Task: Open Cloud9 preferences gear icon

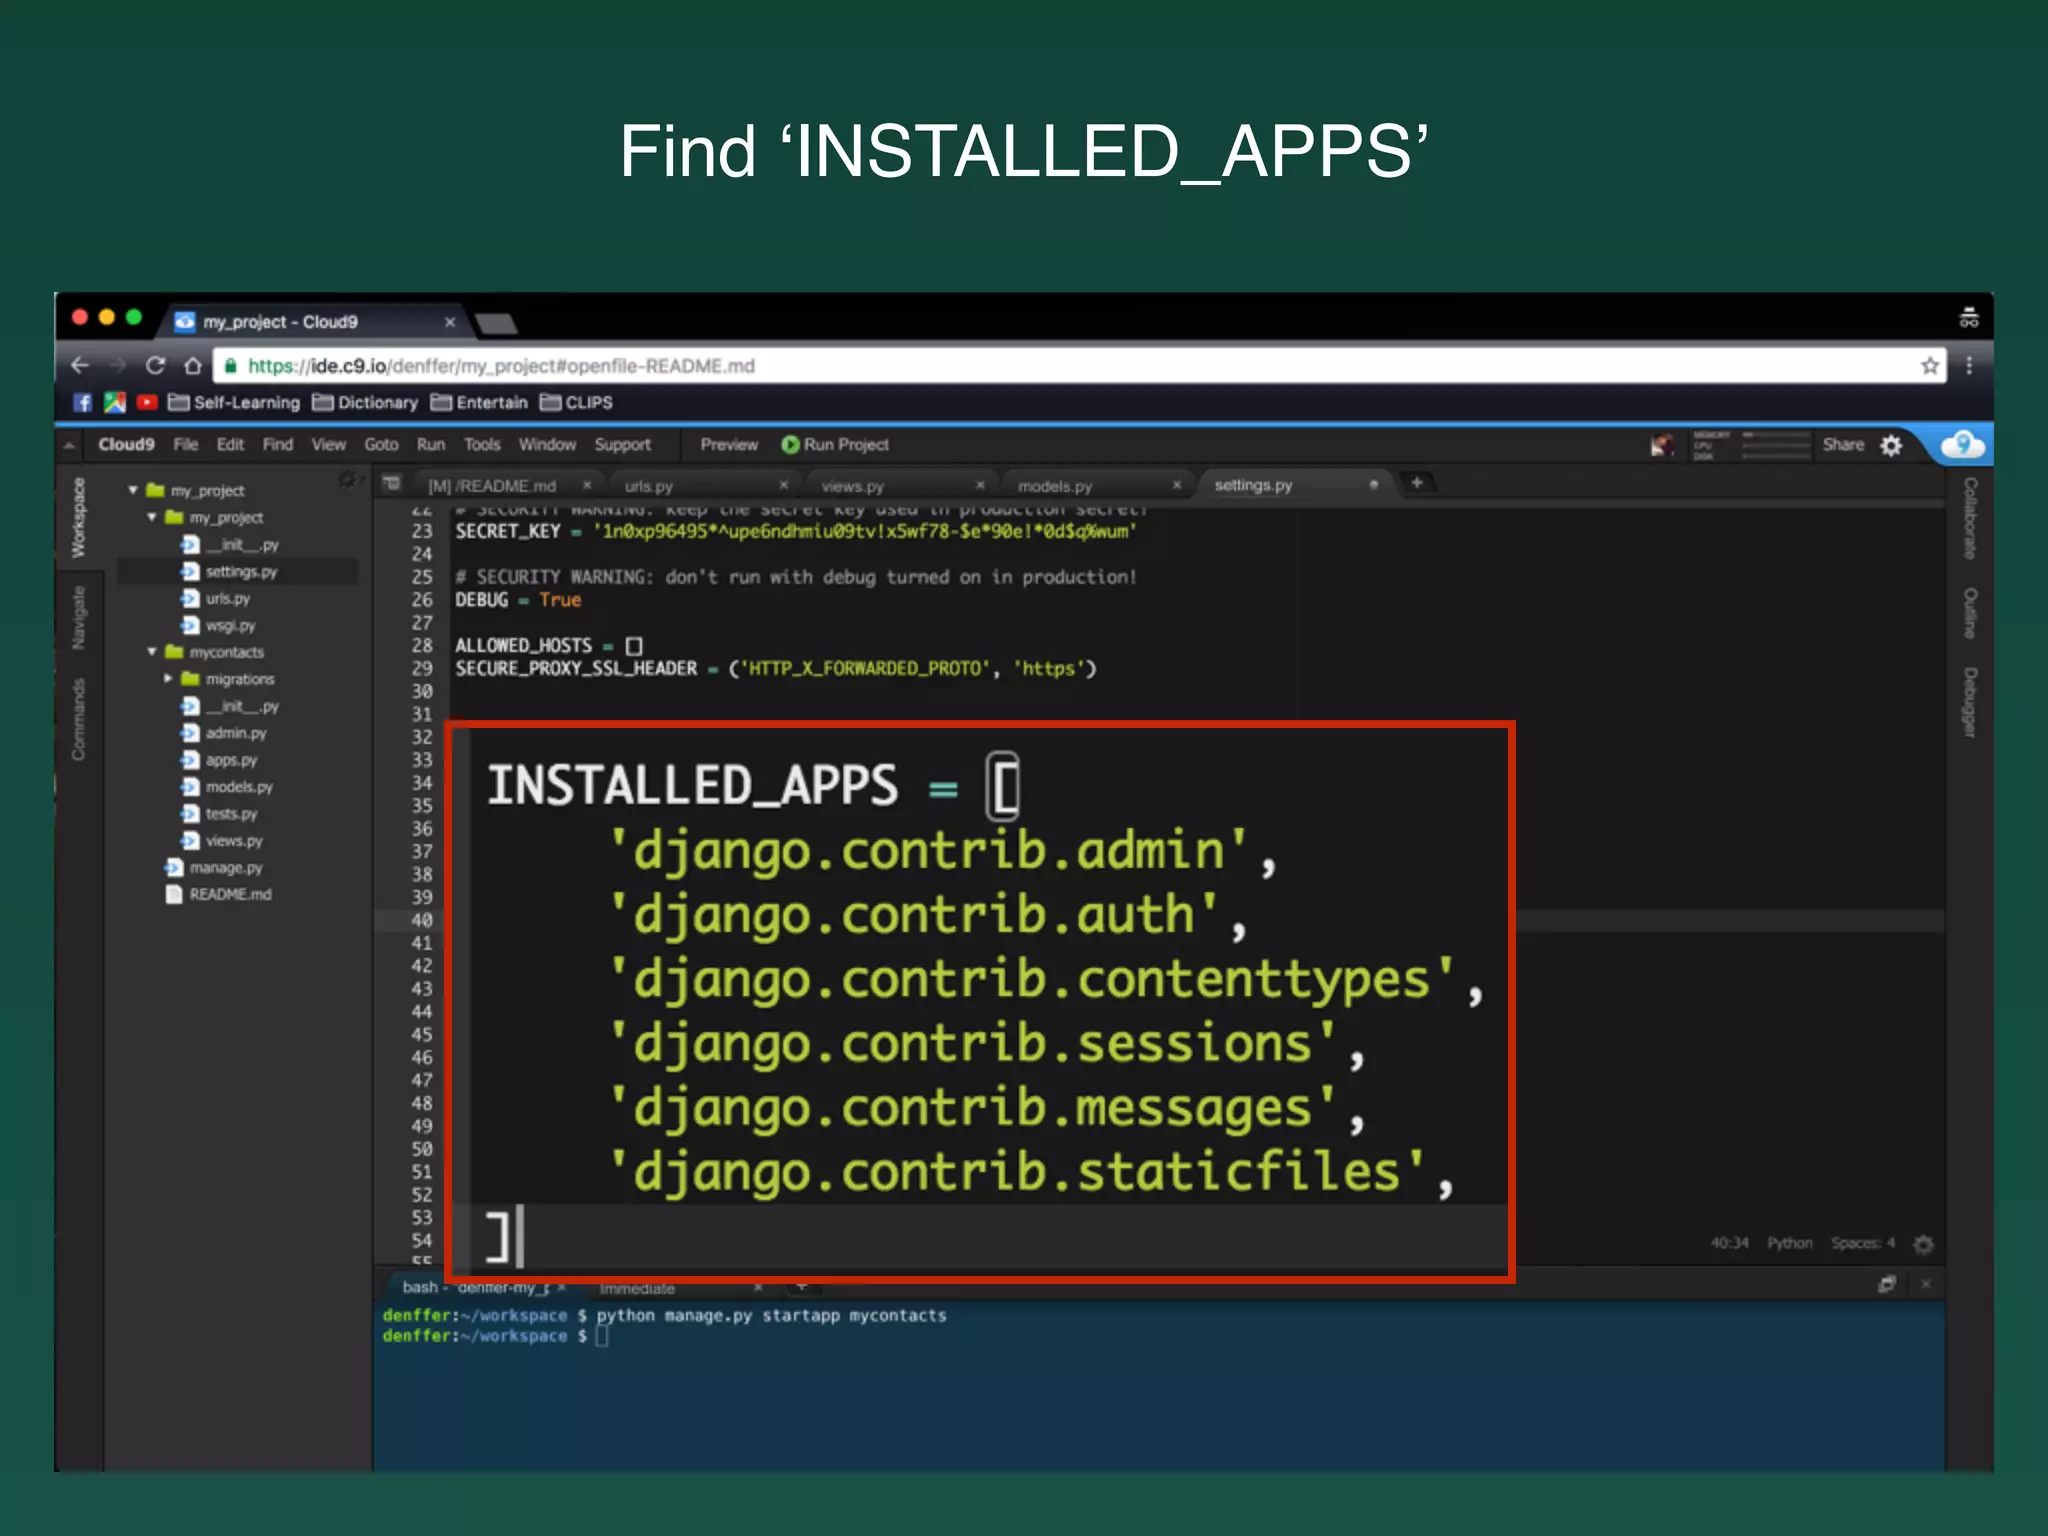Action: [1891, 445]
